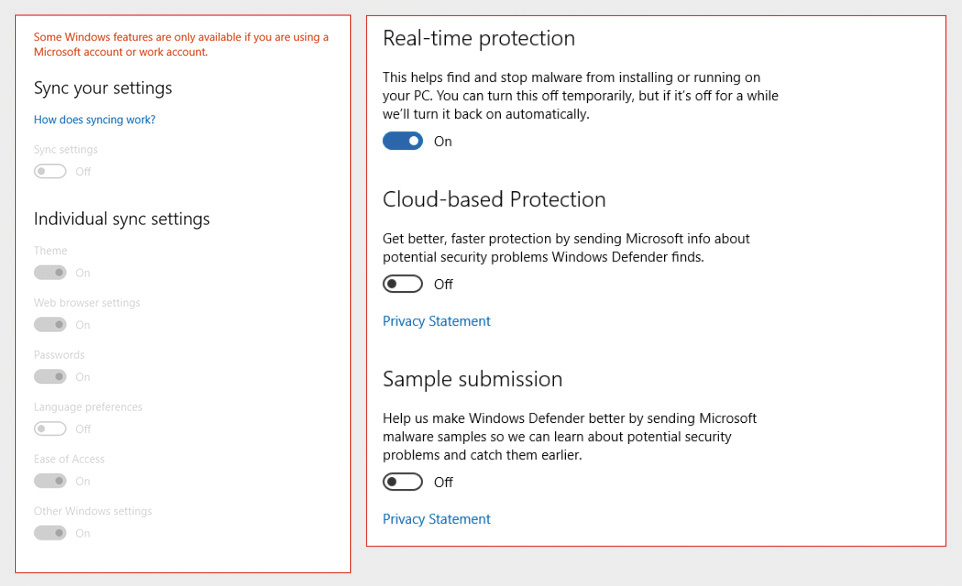Screen dimensions: 962x586
Task: Toggle the Theme sync switch
Action: click(x=50, y=273)
